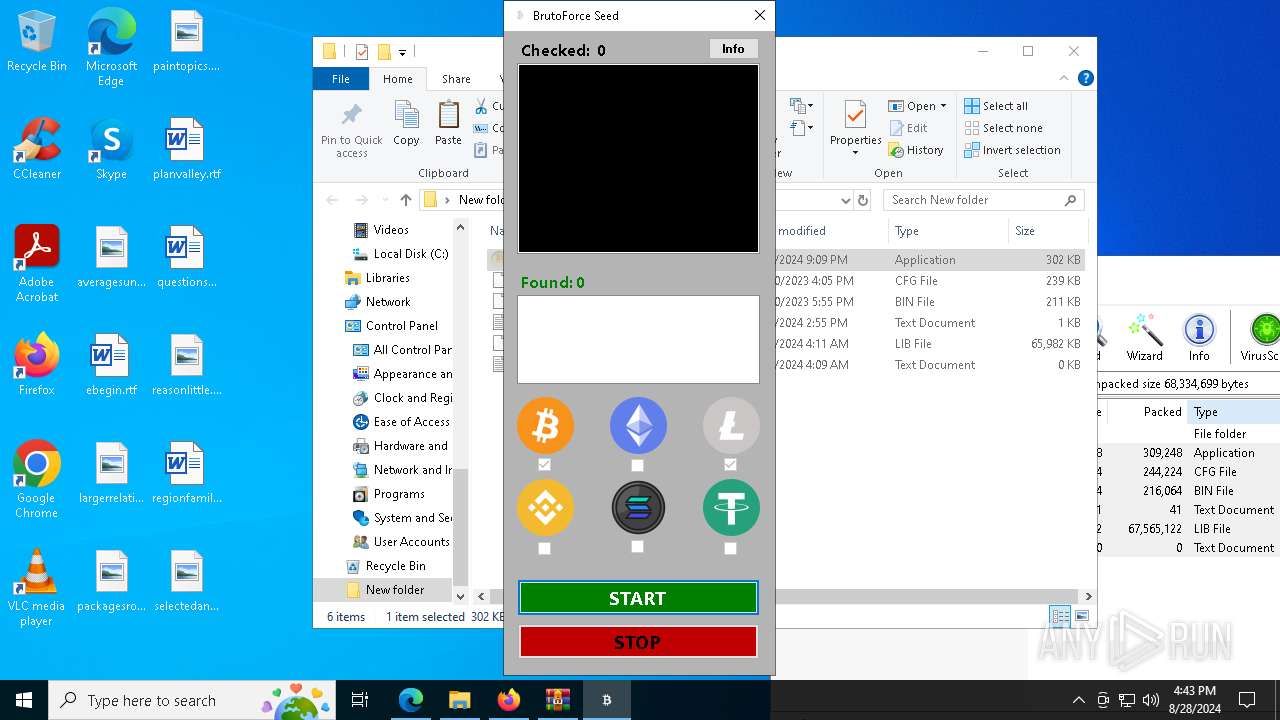
Task: Close the BrutoForce Seed window
Action: click(x=760, y=15)
